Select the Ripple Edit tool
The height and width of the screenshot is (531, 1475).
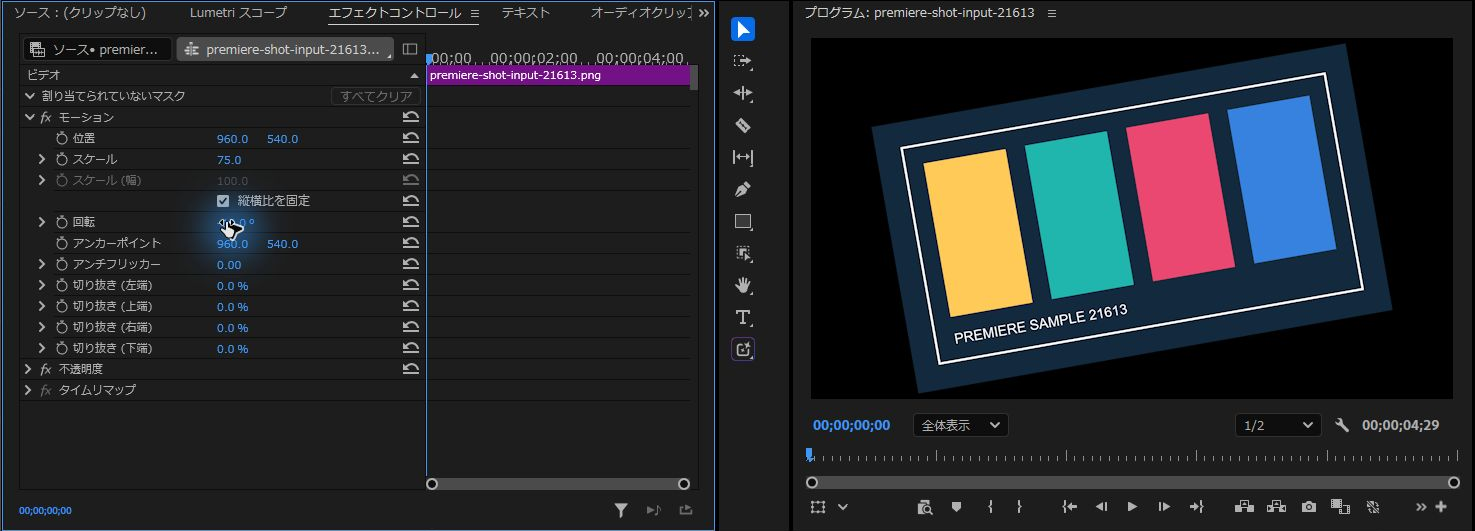point(743,93)
